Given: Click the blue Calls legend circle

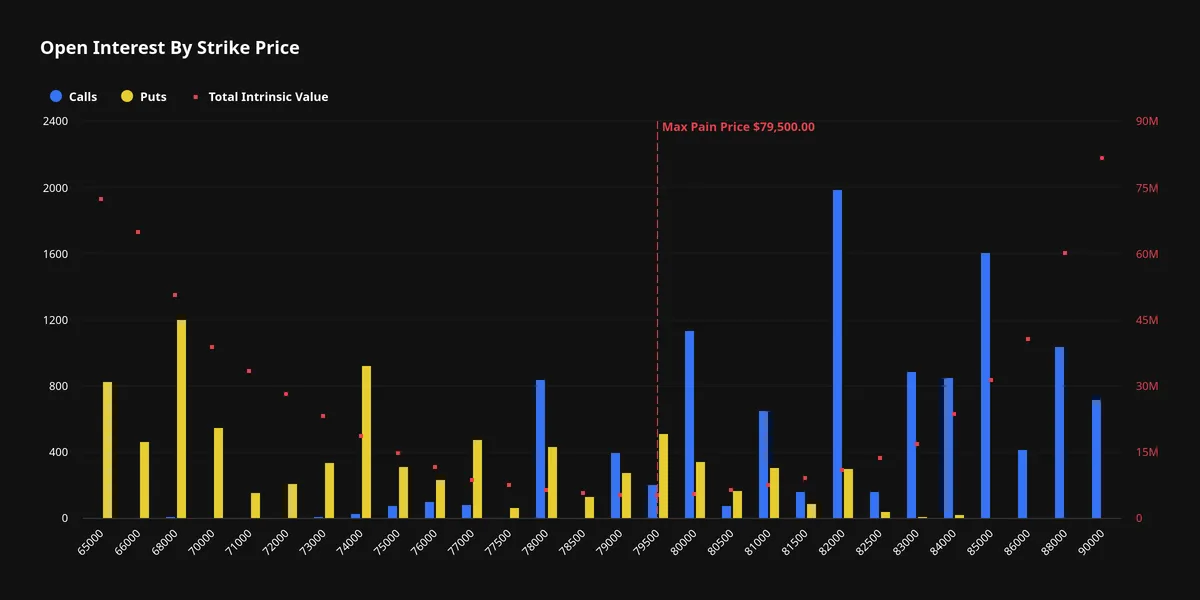Looking at the screenshot, I should (56, 97).
